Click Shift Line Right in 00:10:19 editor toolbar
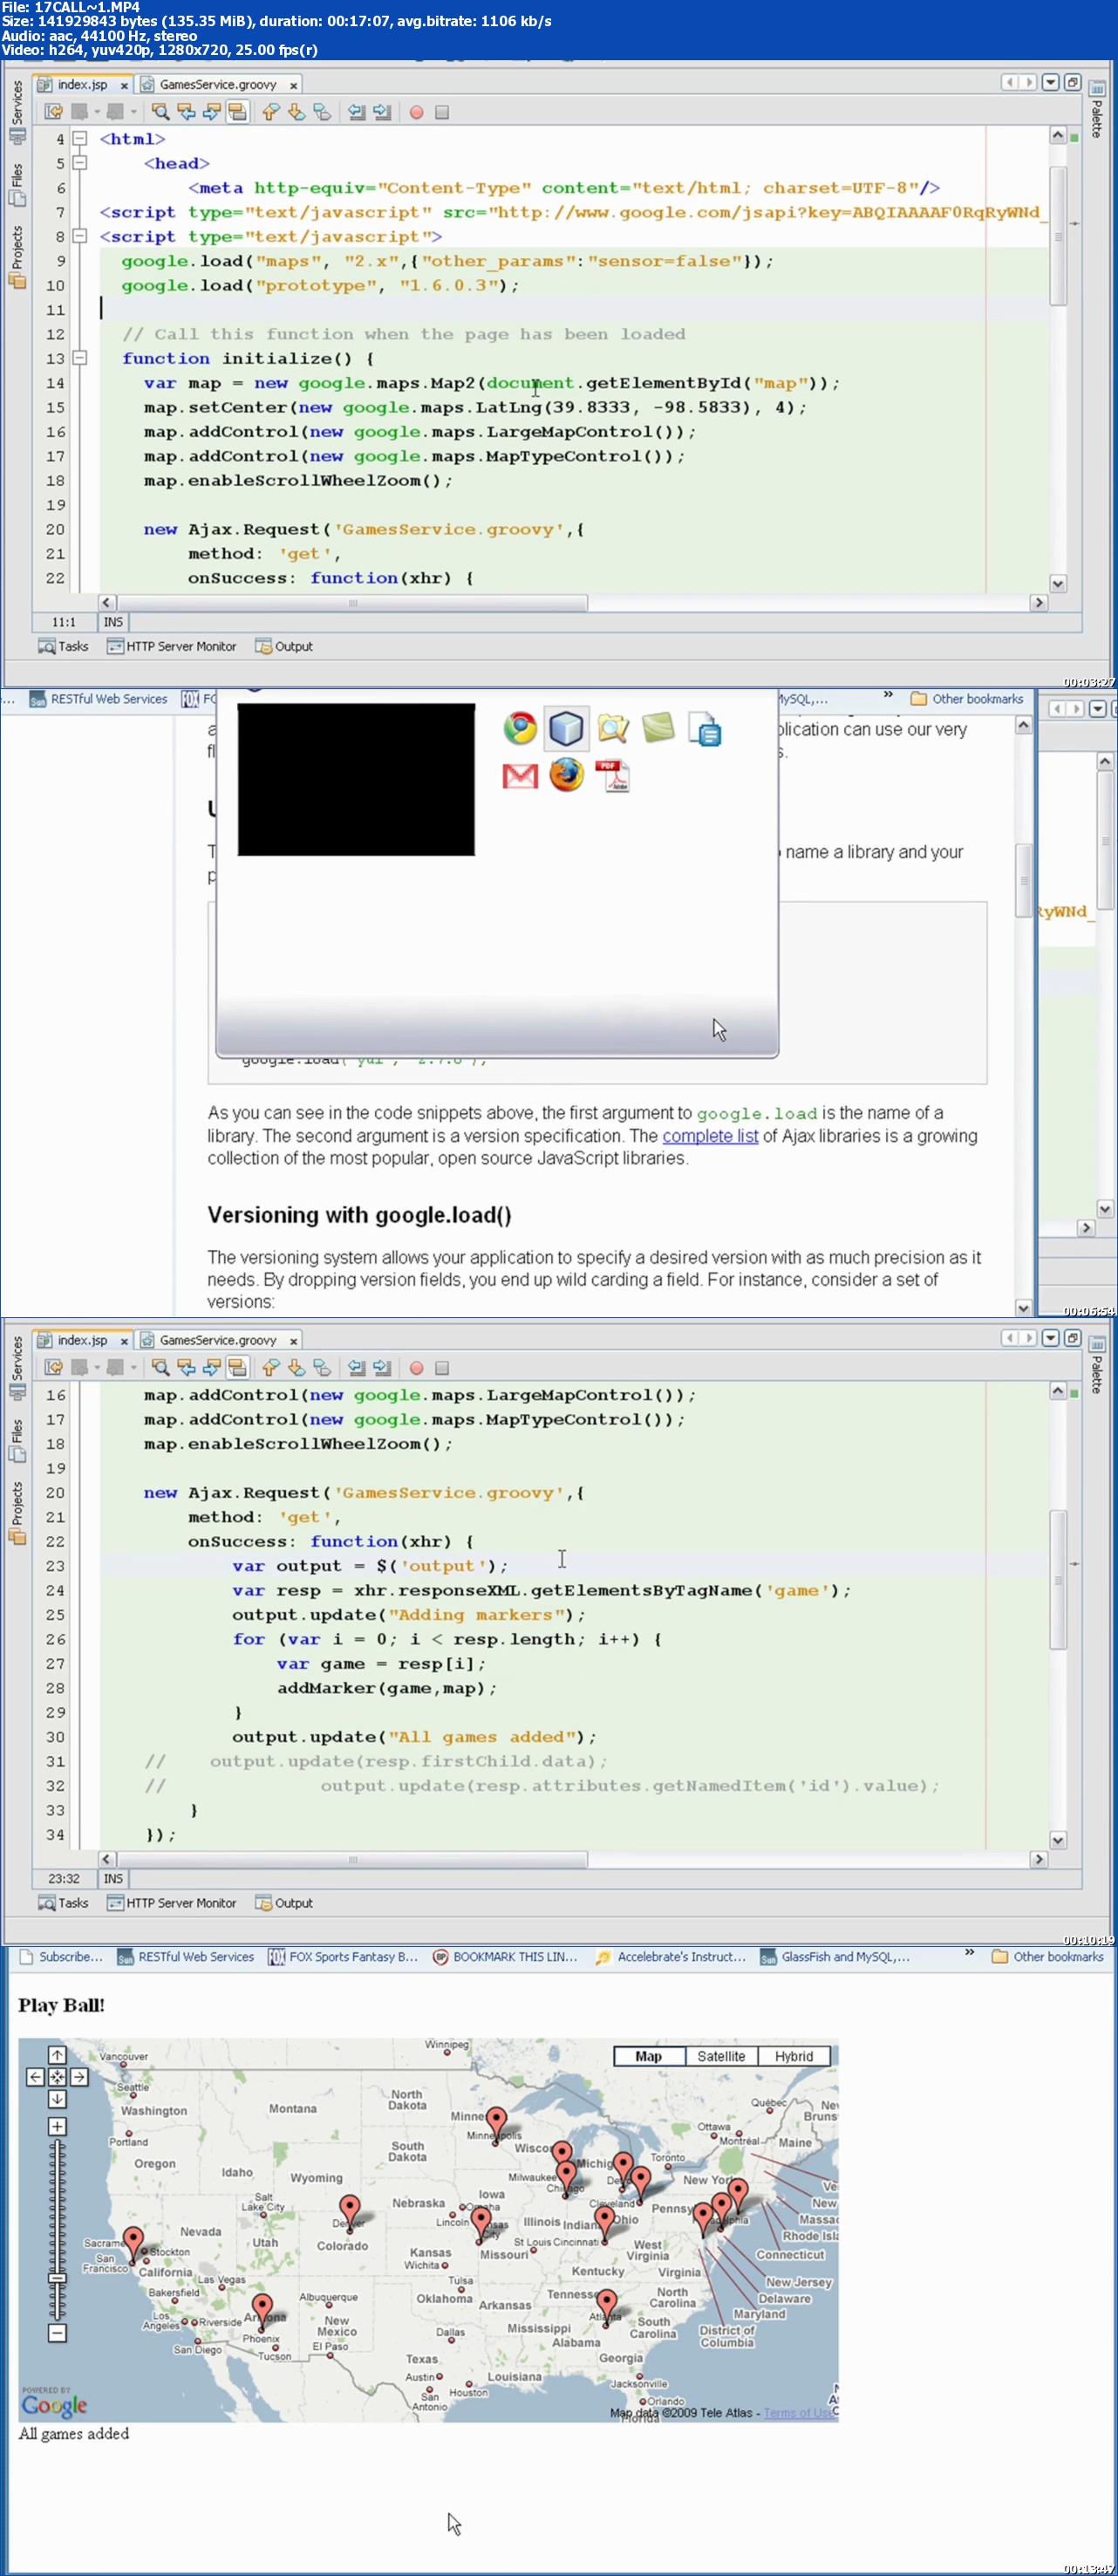Viewport: 1118px width, 2576px height. coord(382,1367)
